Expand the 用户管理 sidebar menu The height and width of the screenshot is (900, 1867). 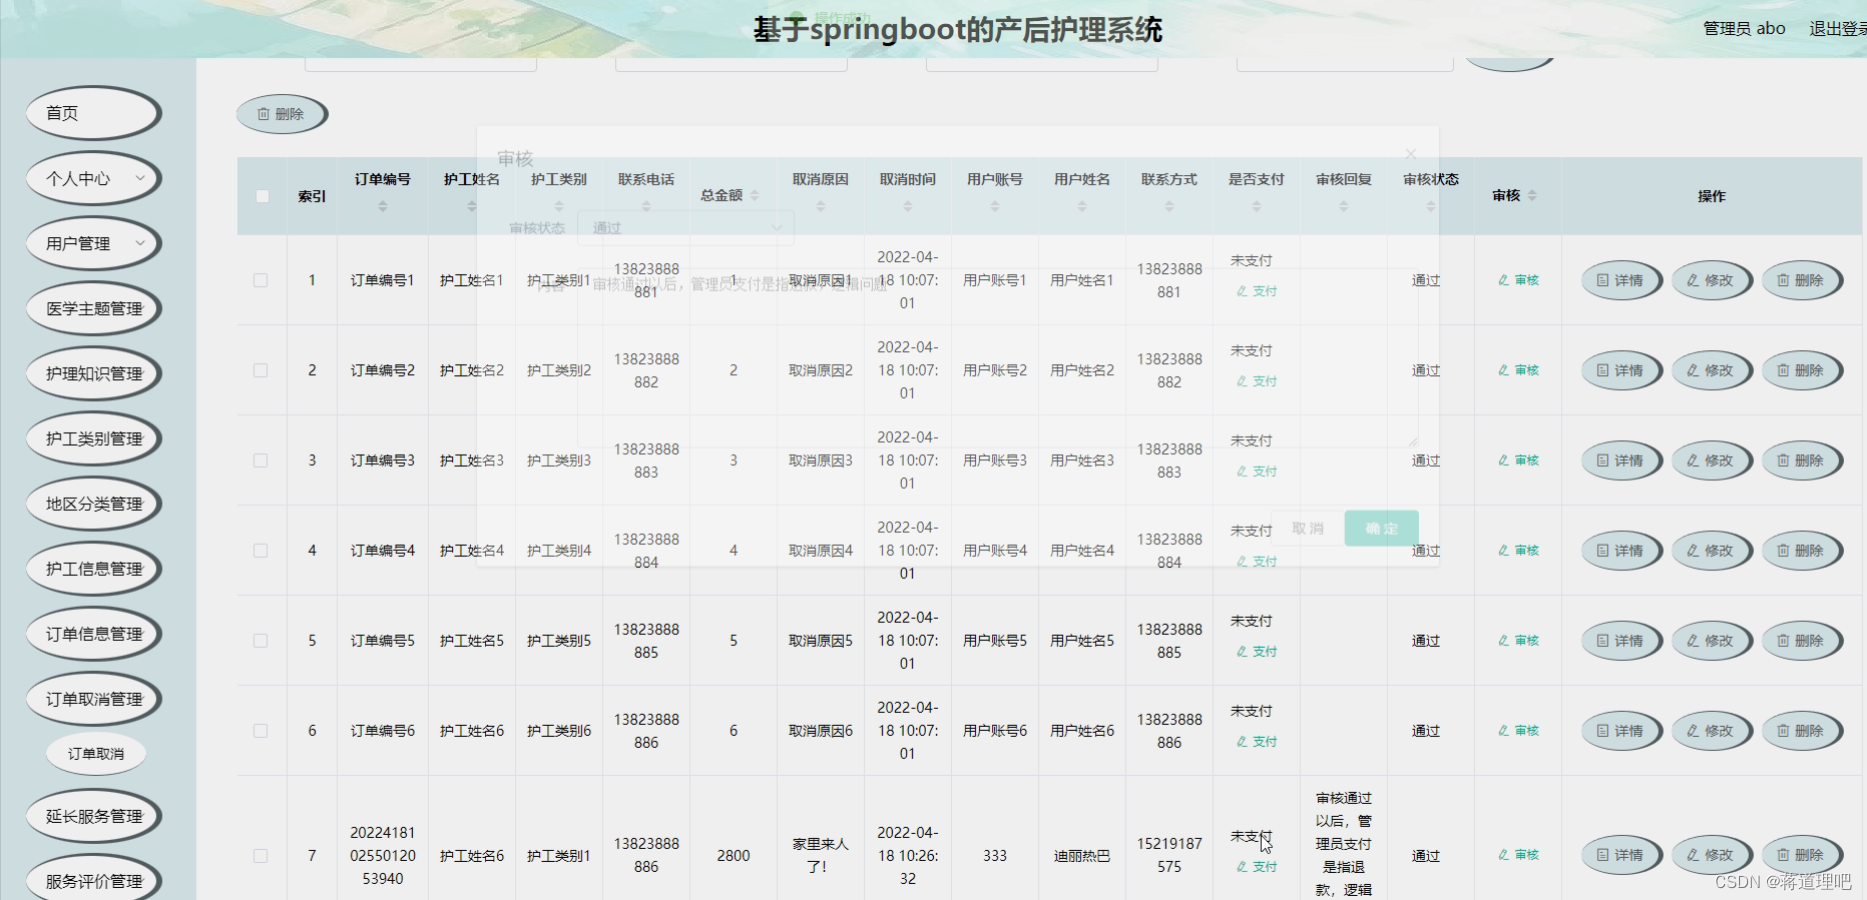coord(93,243)
